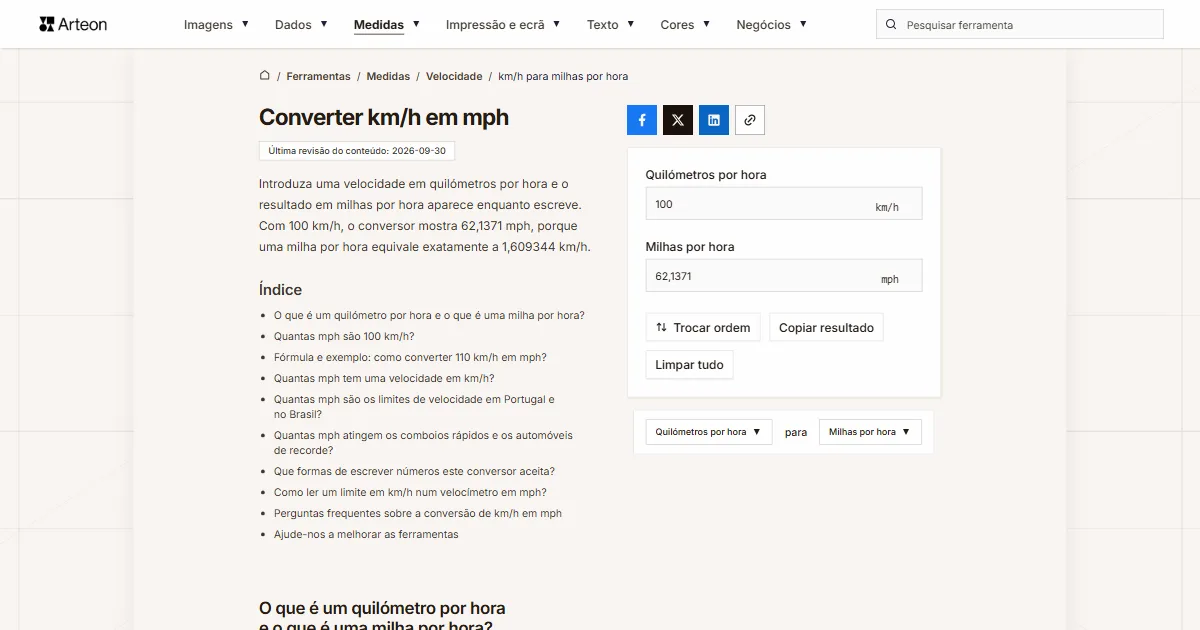
Task: Click the 'Converter km/h em mph' heading
Action: pos(384,117)
